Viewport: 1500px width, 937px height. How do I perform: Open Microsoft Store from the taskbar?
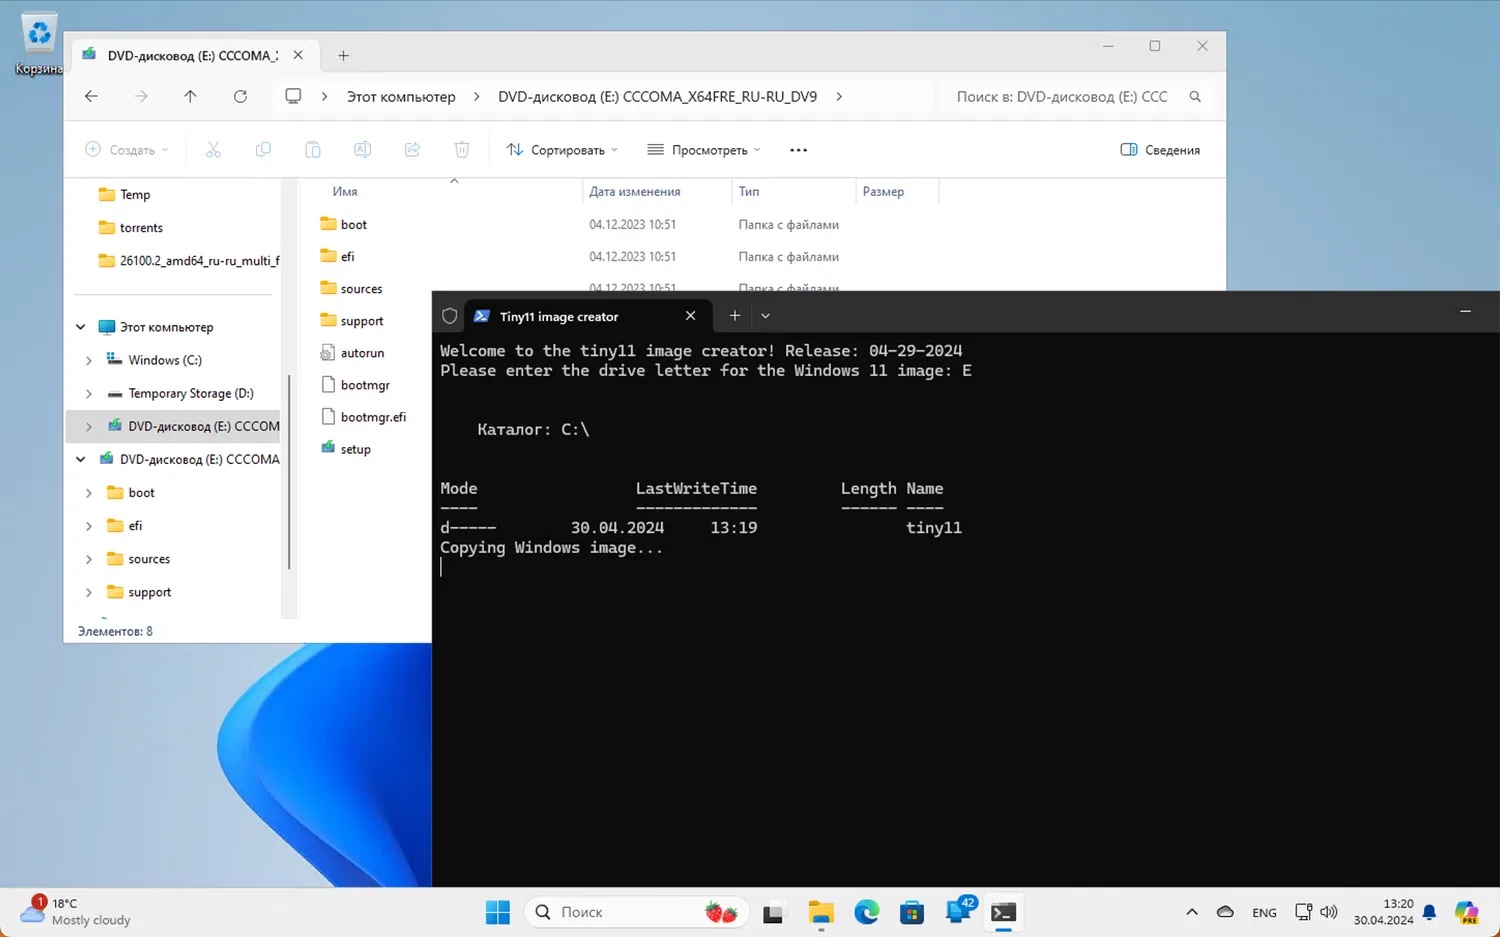tap(912, 912)
